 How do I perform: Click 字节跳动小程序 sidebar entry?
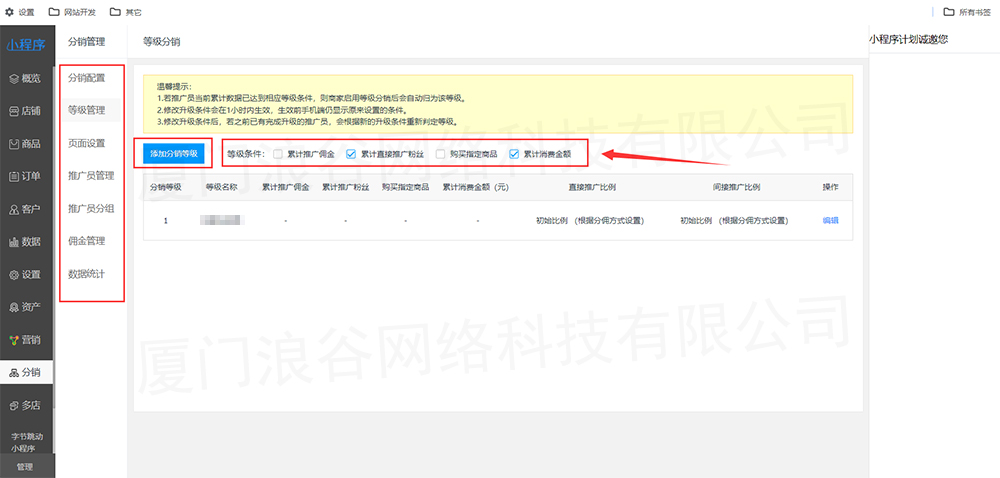click(27, 442)
